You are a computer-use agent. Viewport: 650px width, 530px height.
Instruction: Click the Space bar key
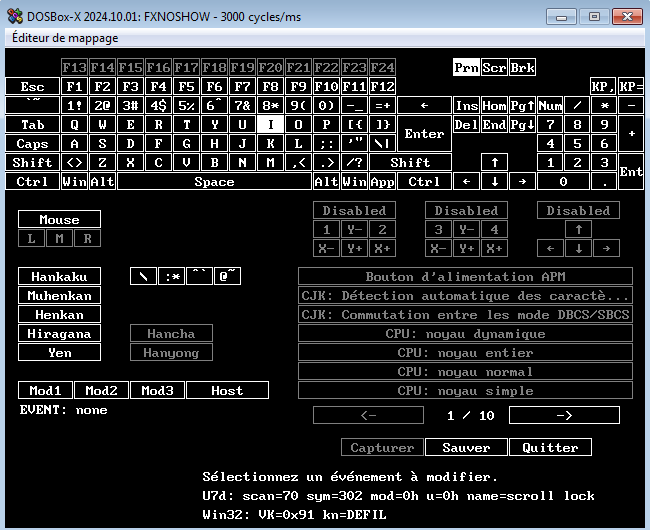(214, 182)
